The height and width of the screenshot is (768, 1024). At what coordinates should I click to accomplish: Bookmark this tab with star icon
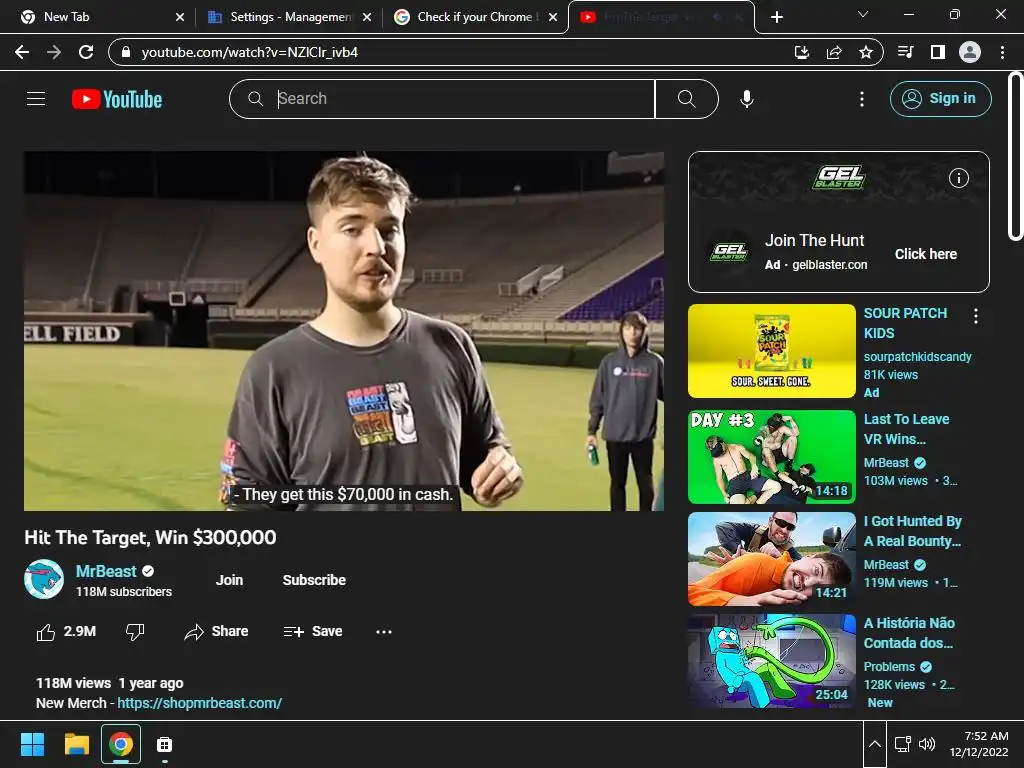[x=866, y=52]
